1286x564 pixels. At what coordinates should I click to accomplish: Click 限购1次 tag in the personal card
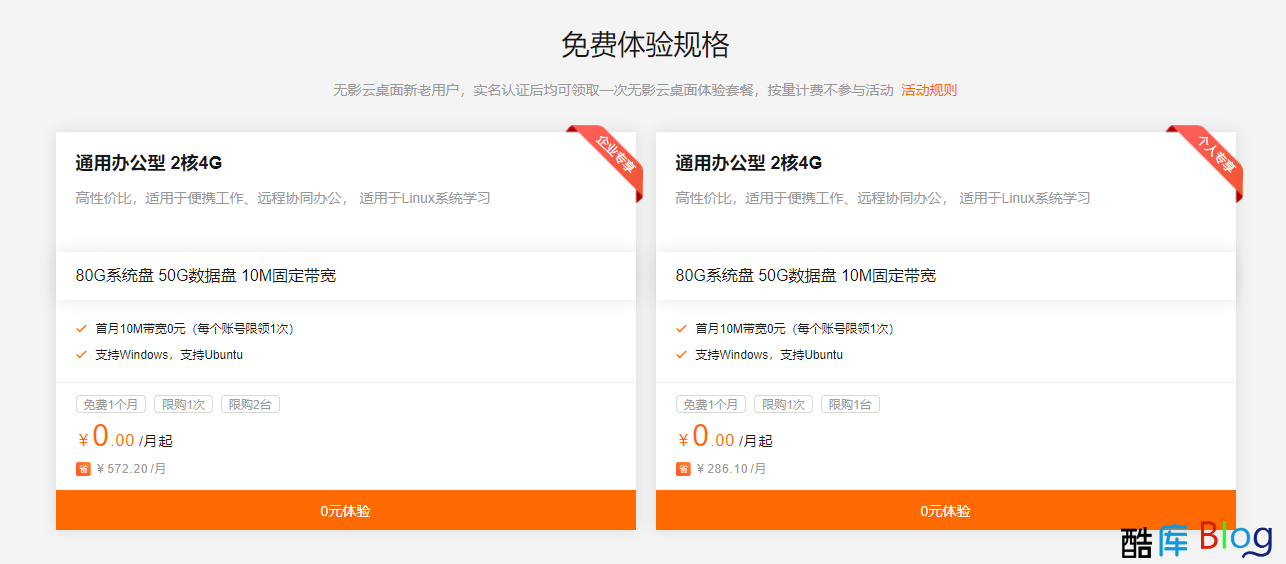pyautogui.click(x=783, y=405)
